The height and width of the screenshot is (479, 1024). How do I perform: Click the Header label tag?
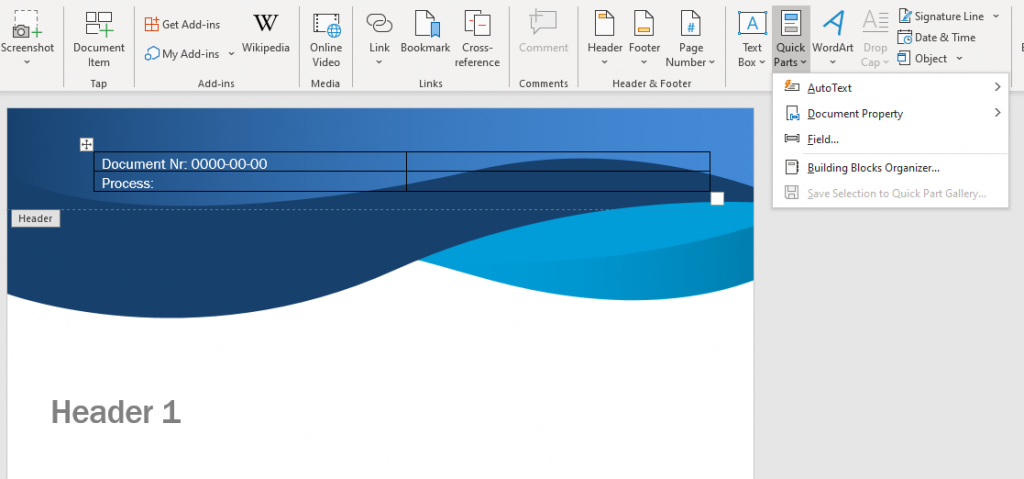[x=35, y=218]
